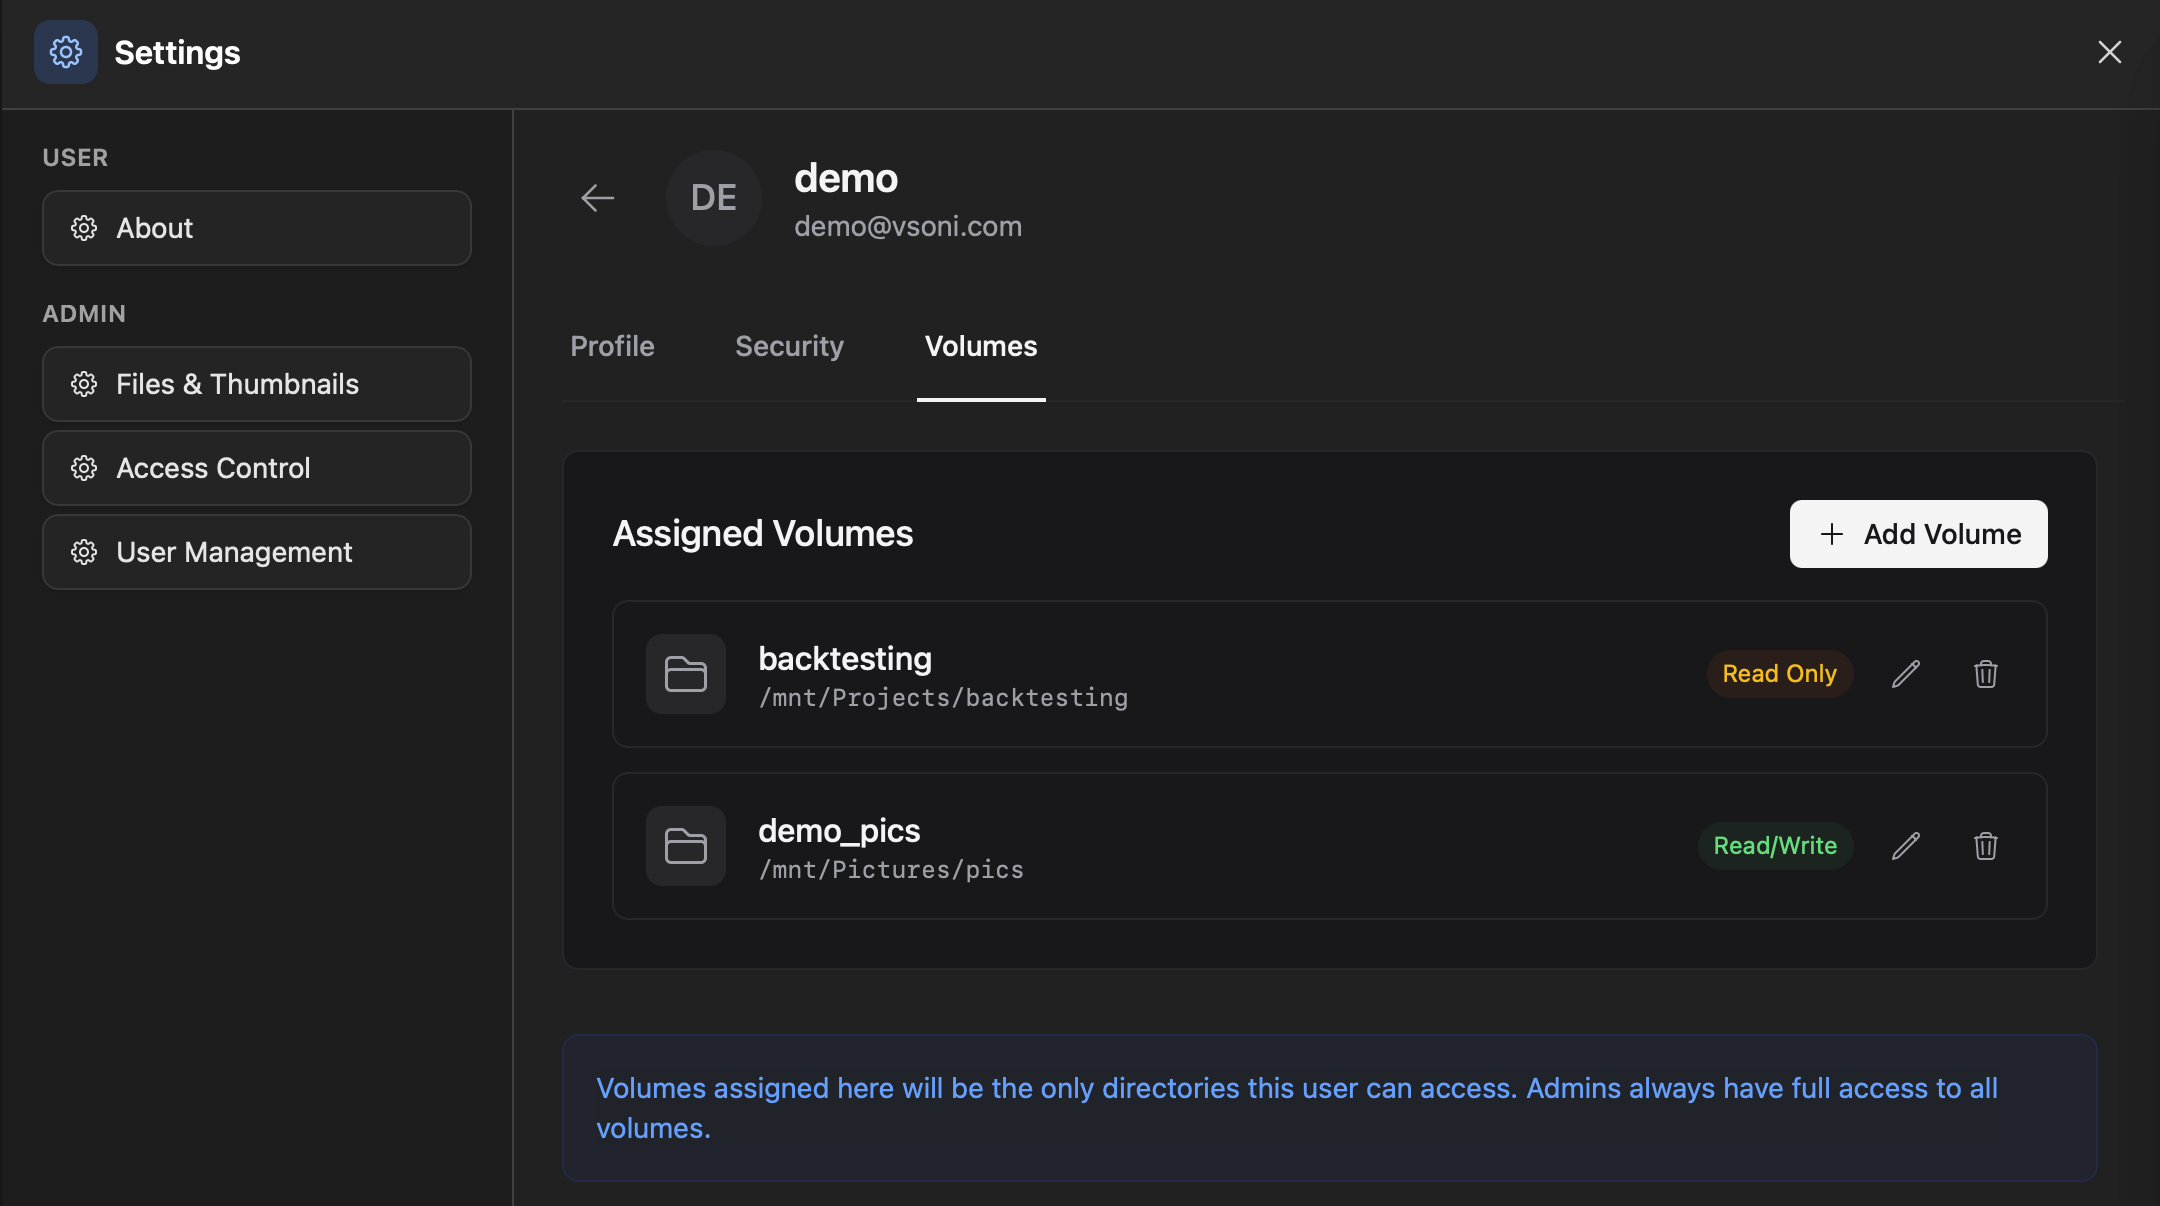
Task: Select the Volumes tab
Action: 980,346
